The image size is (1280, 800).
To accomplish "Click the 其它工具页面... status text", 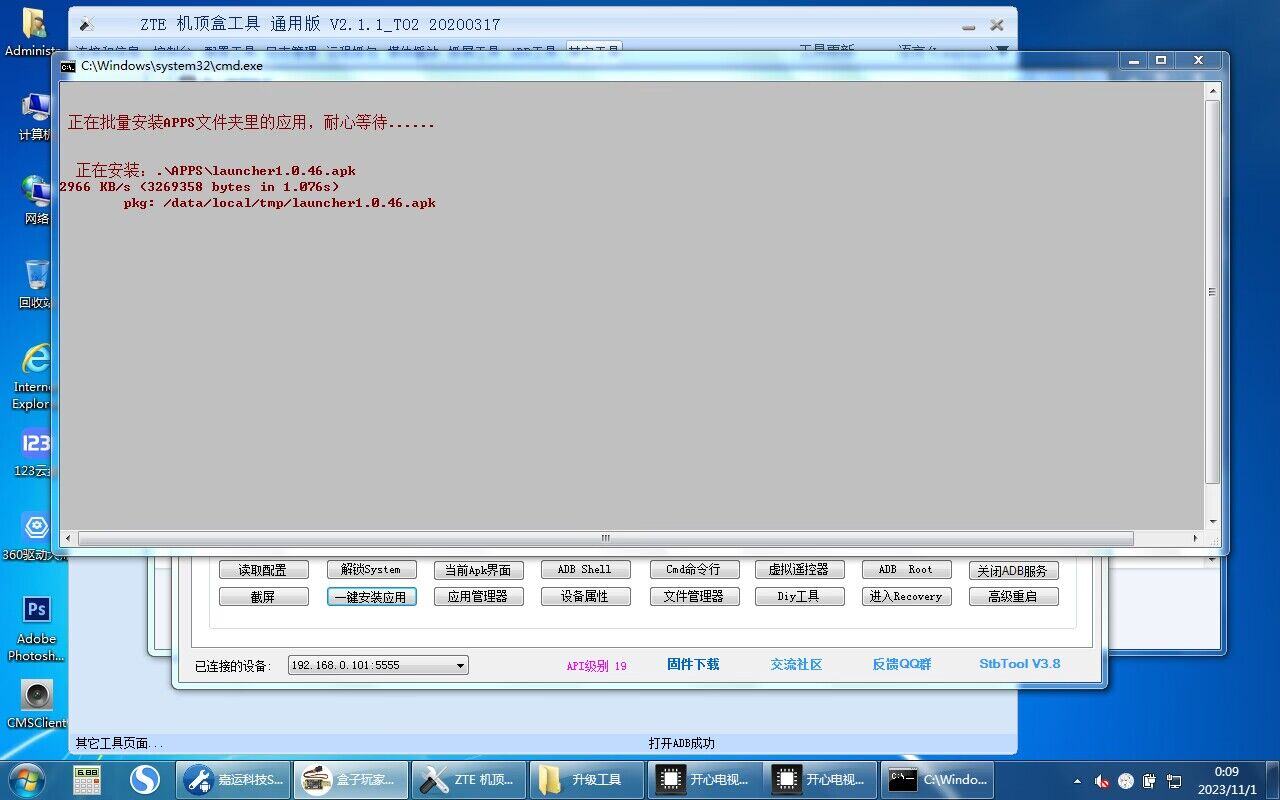I will point(119,743).
